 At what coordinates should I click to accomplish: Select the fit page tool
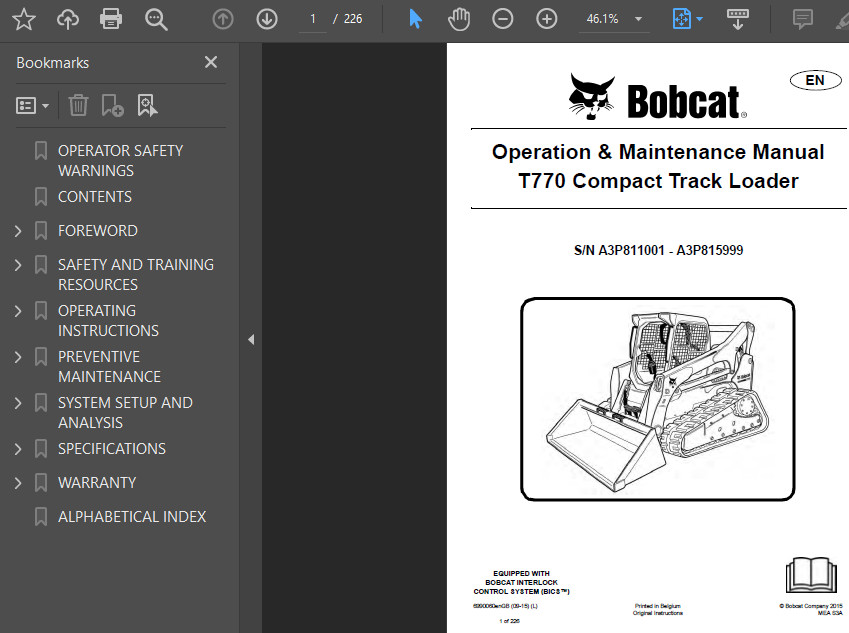tap(682, 19)
